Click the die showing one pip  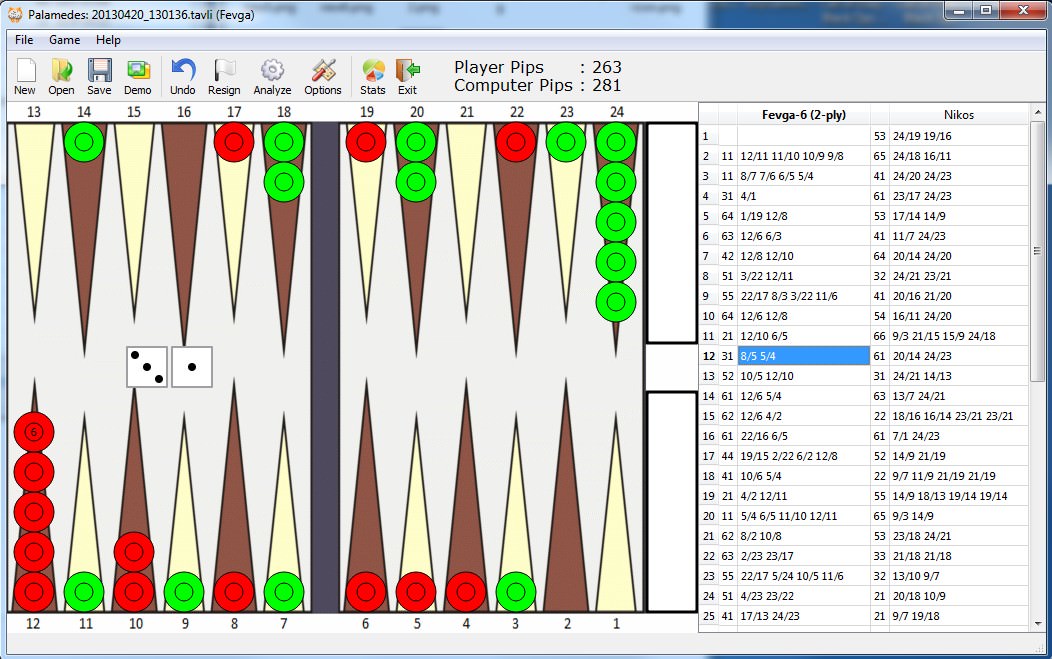192,367
